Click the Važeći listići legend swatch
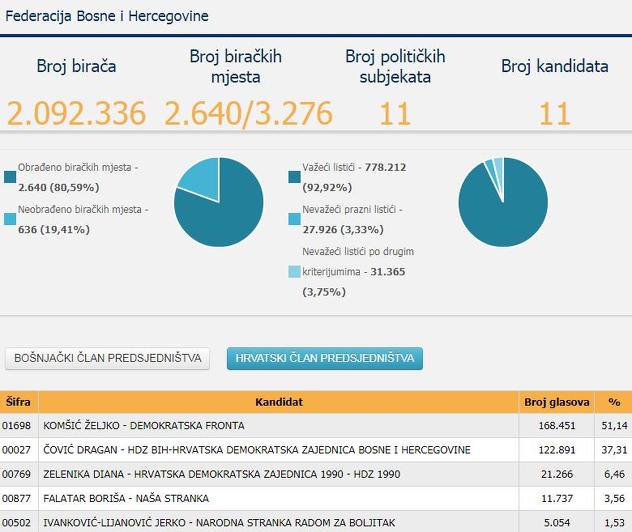The height and width of the screenshot is (532, 632). pos(294,177)
